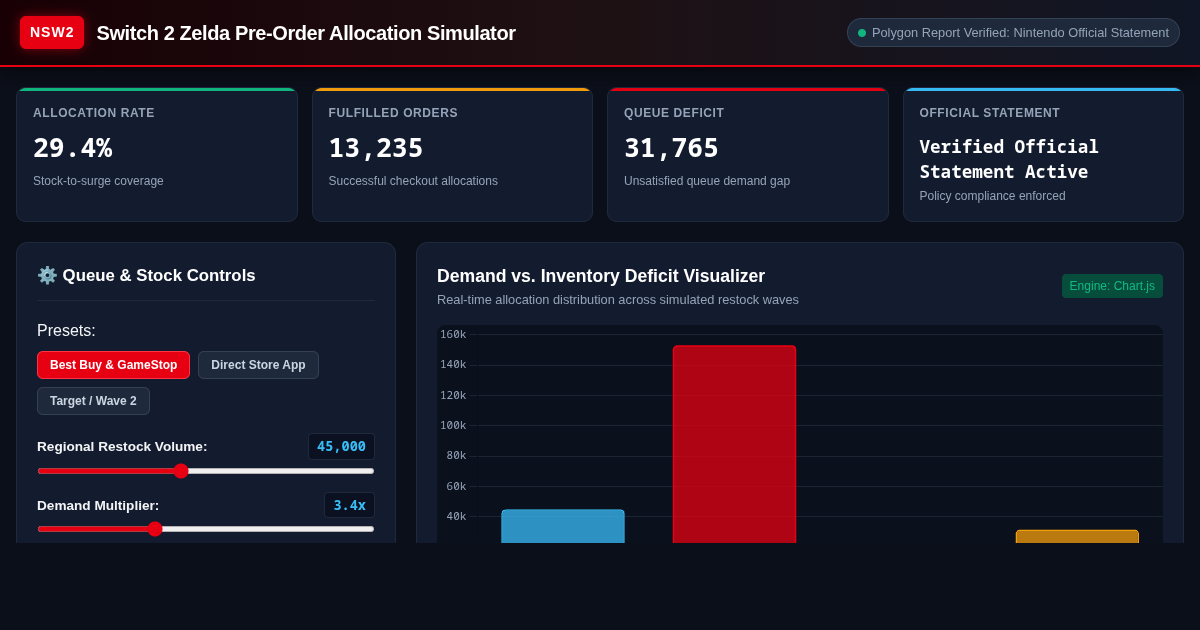
Task: Click the NSW2 logo badge
Action: click(x=52, y=32)
